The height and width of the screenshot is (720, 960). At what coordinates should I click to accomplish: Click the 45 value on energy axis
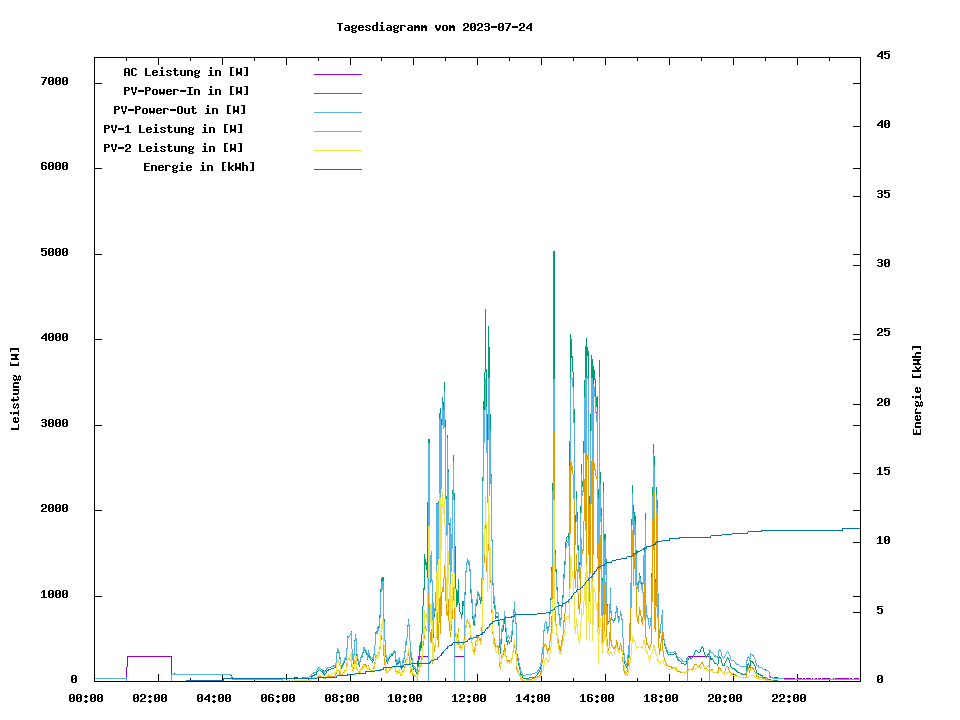pyautogui.click(x=882, y=55)
